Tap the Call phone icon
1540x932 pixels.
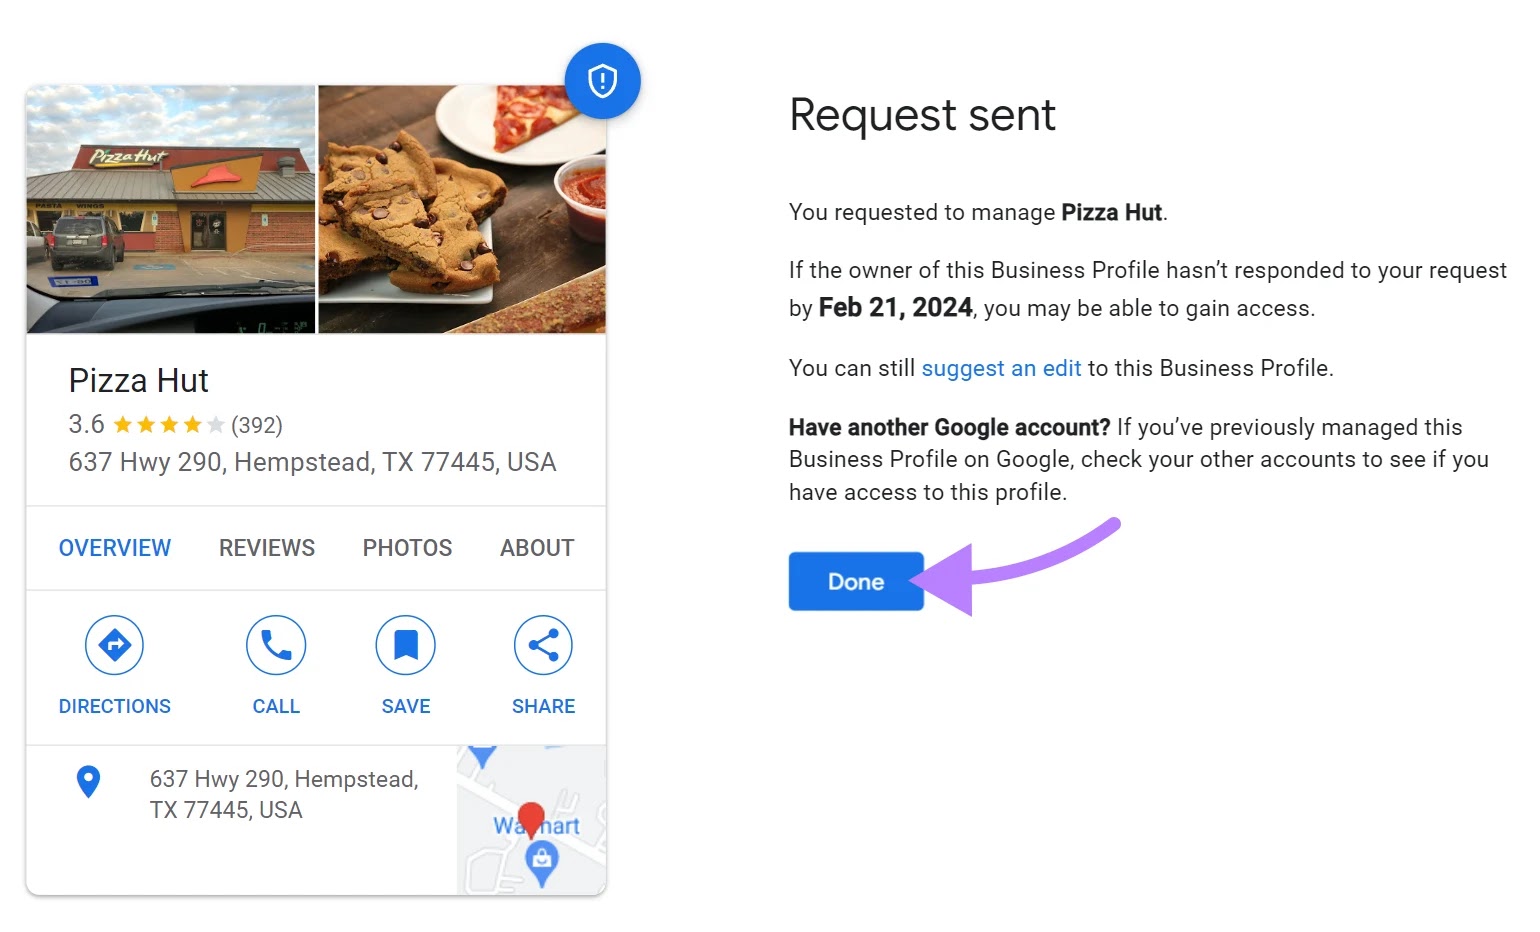(276, 645)
